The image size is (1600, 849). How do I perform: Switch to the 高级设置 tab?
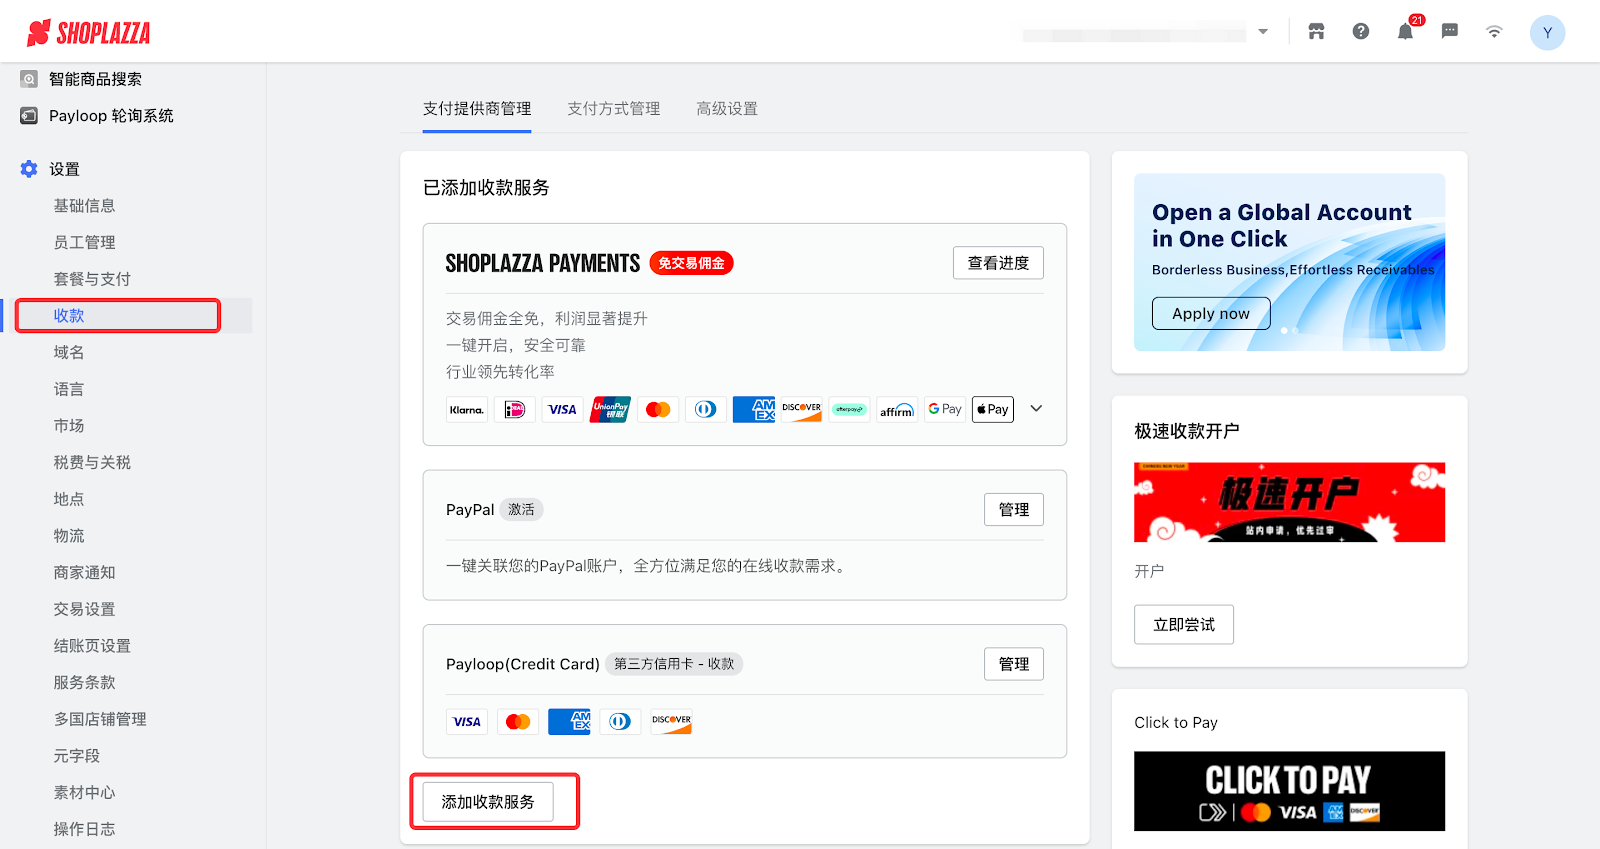coord(726,109)
